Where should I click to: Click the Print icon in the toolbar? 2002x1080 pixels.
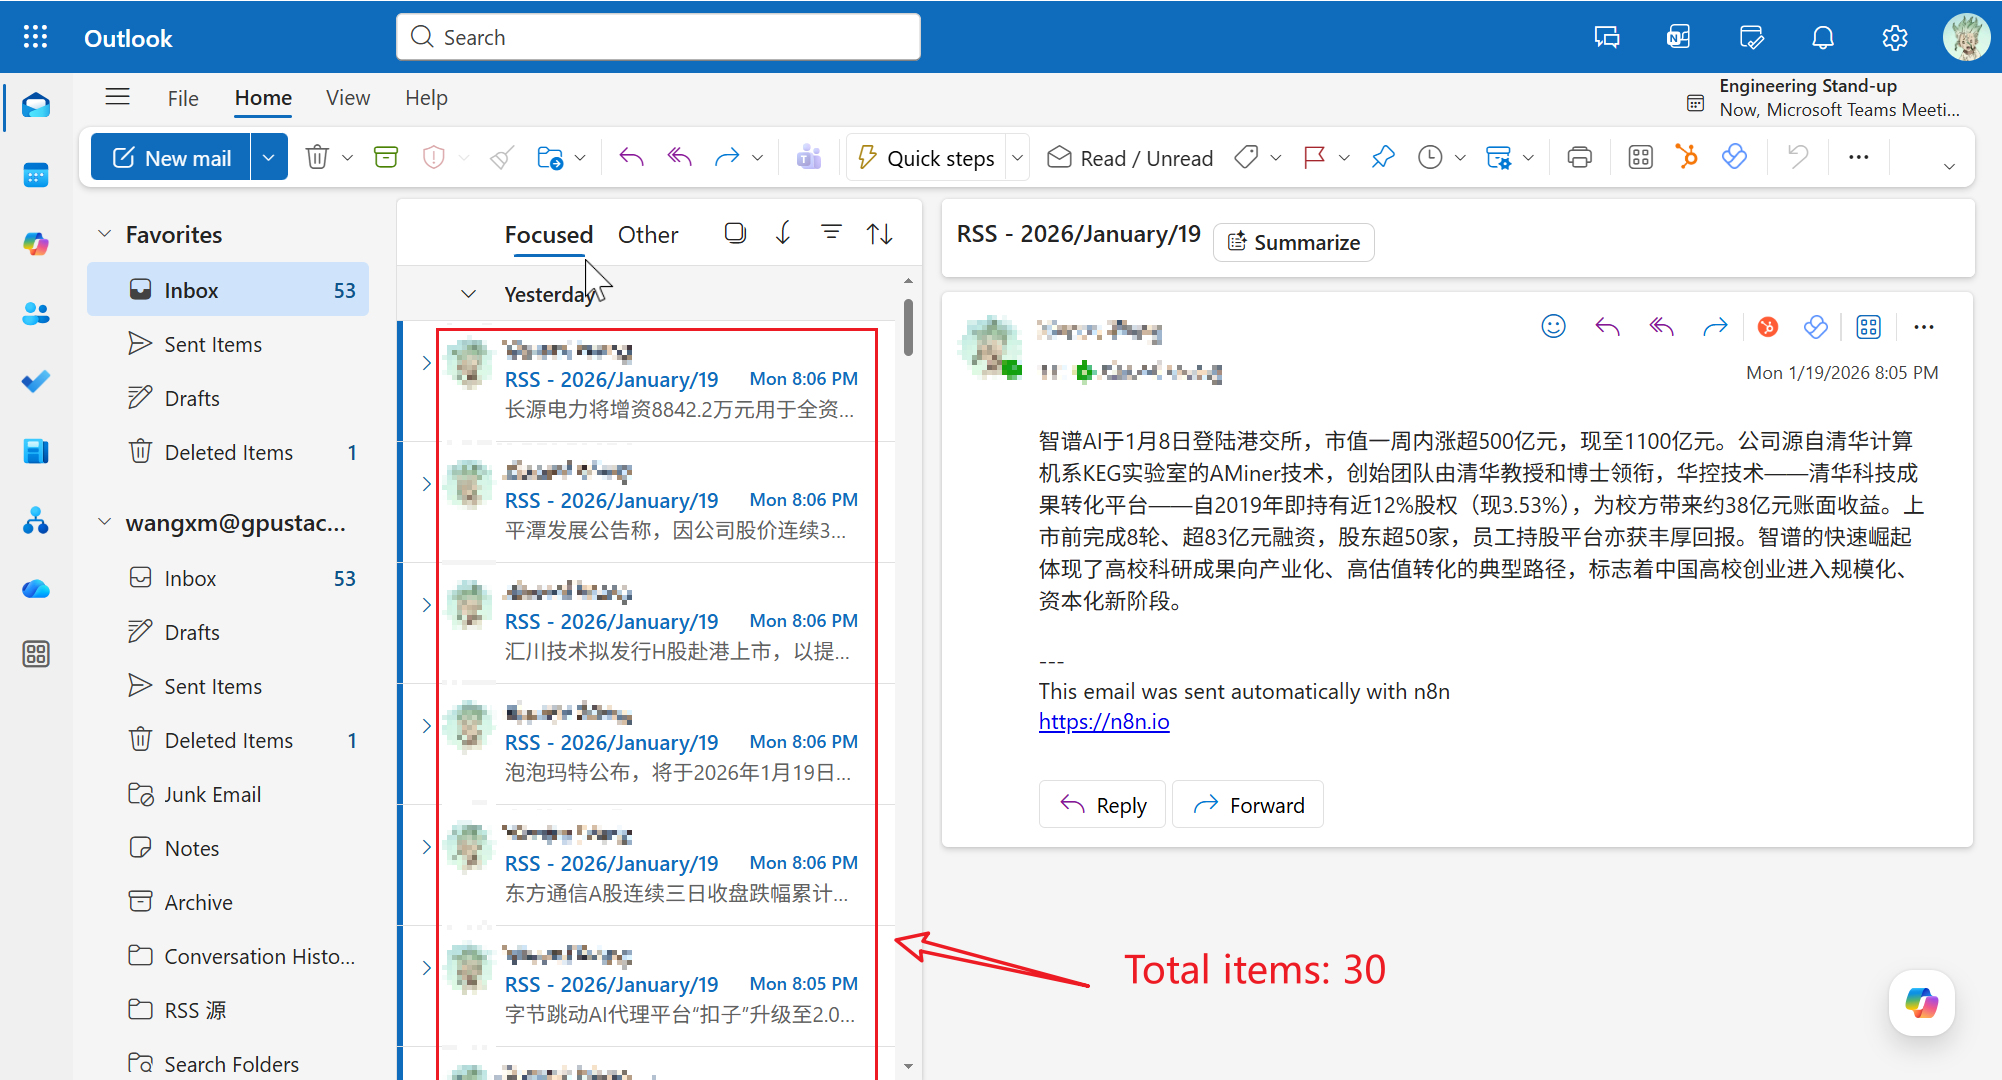(x=1579, y=157)
